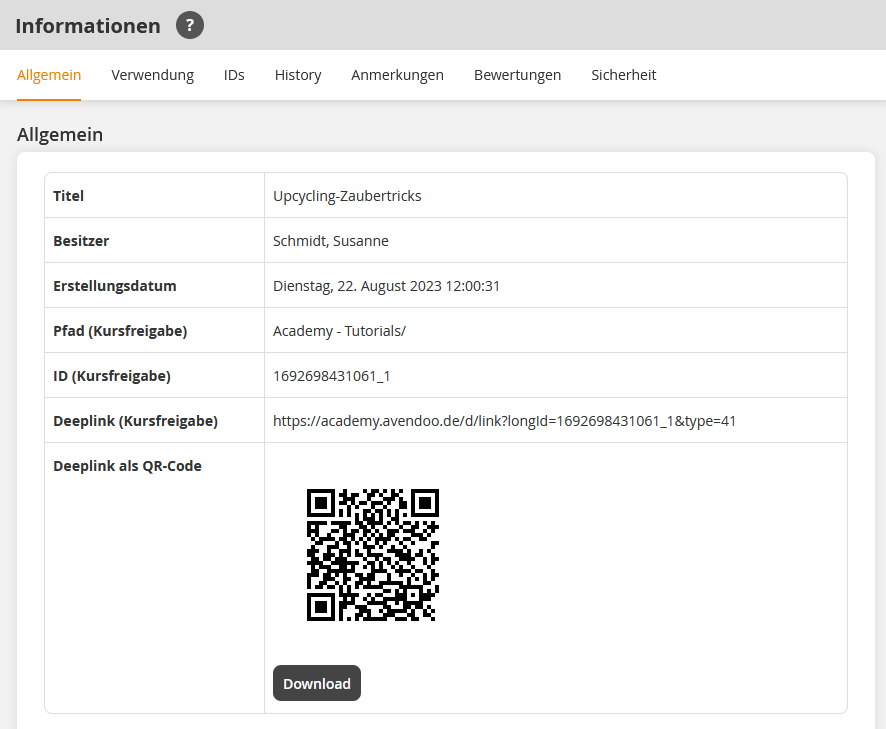Click the academy.avendoo.de deeplink URL
The image size is (886, 729).
point(504,421)
